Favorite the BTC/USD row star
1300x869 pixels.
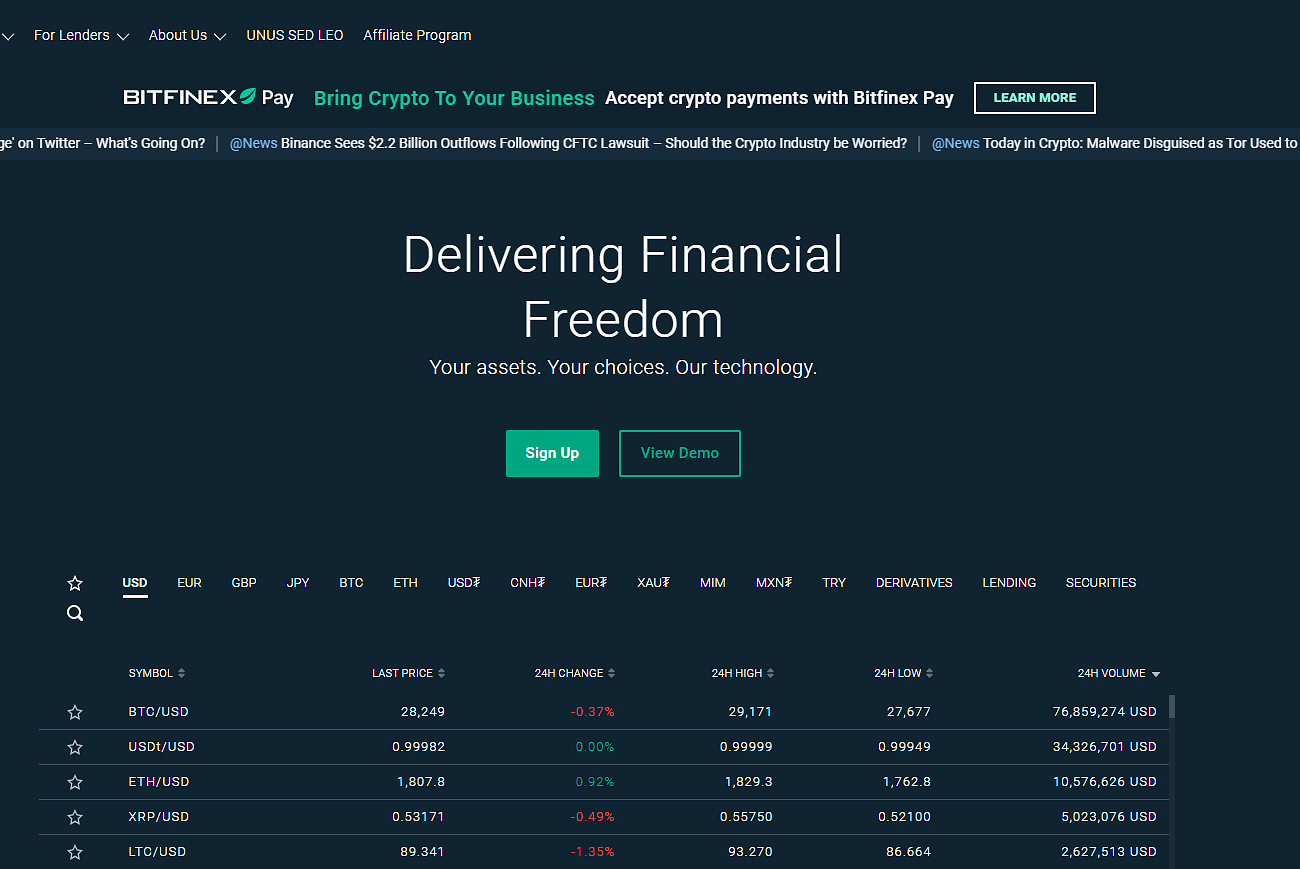pos(75,712)
